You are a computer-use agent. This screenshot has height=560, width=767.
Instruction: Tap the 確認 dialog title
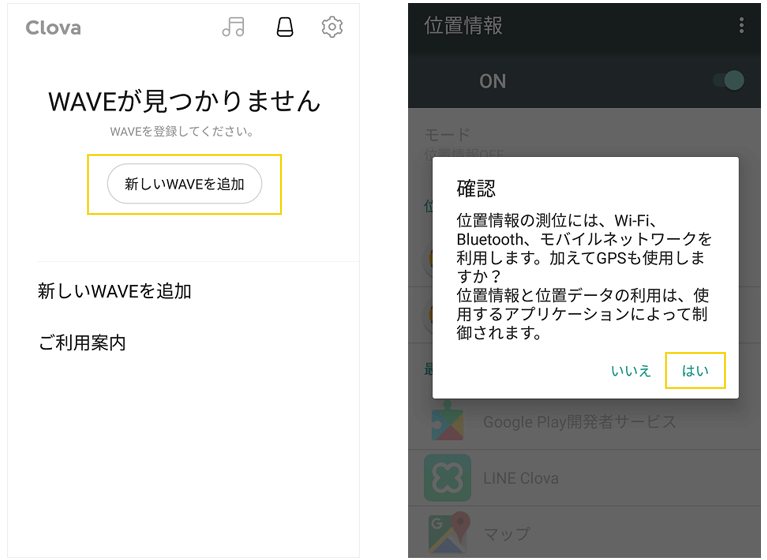pyautogui.click(x=476, y=188)
